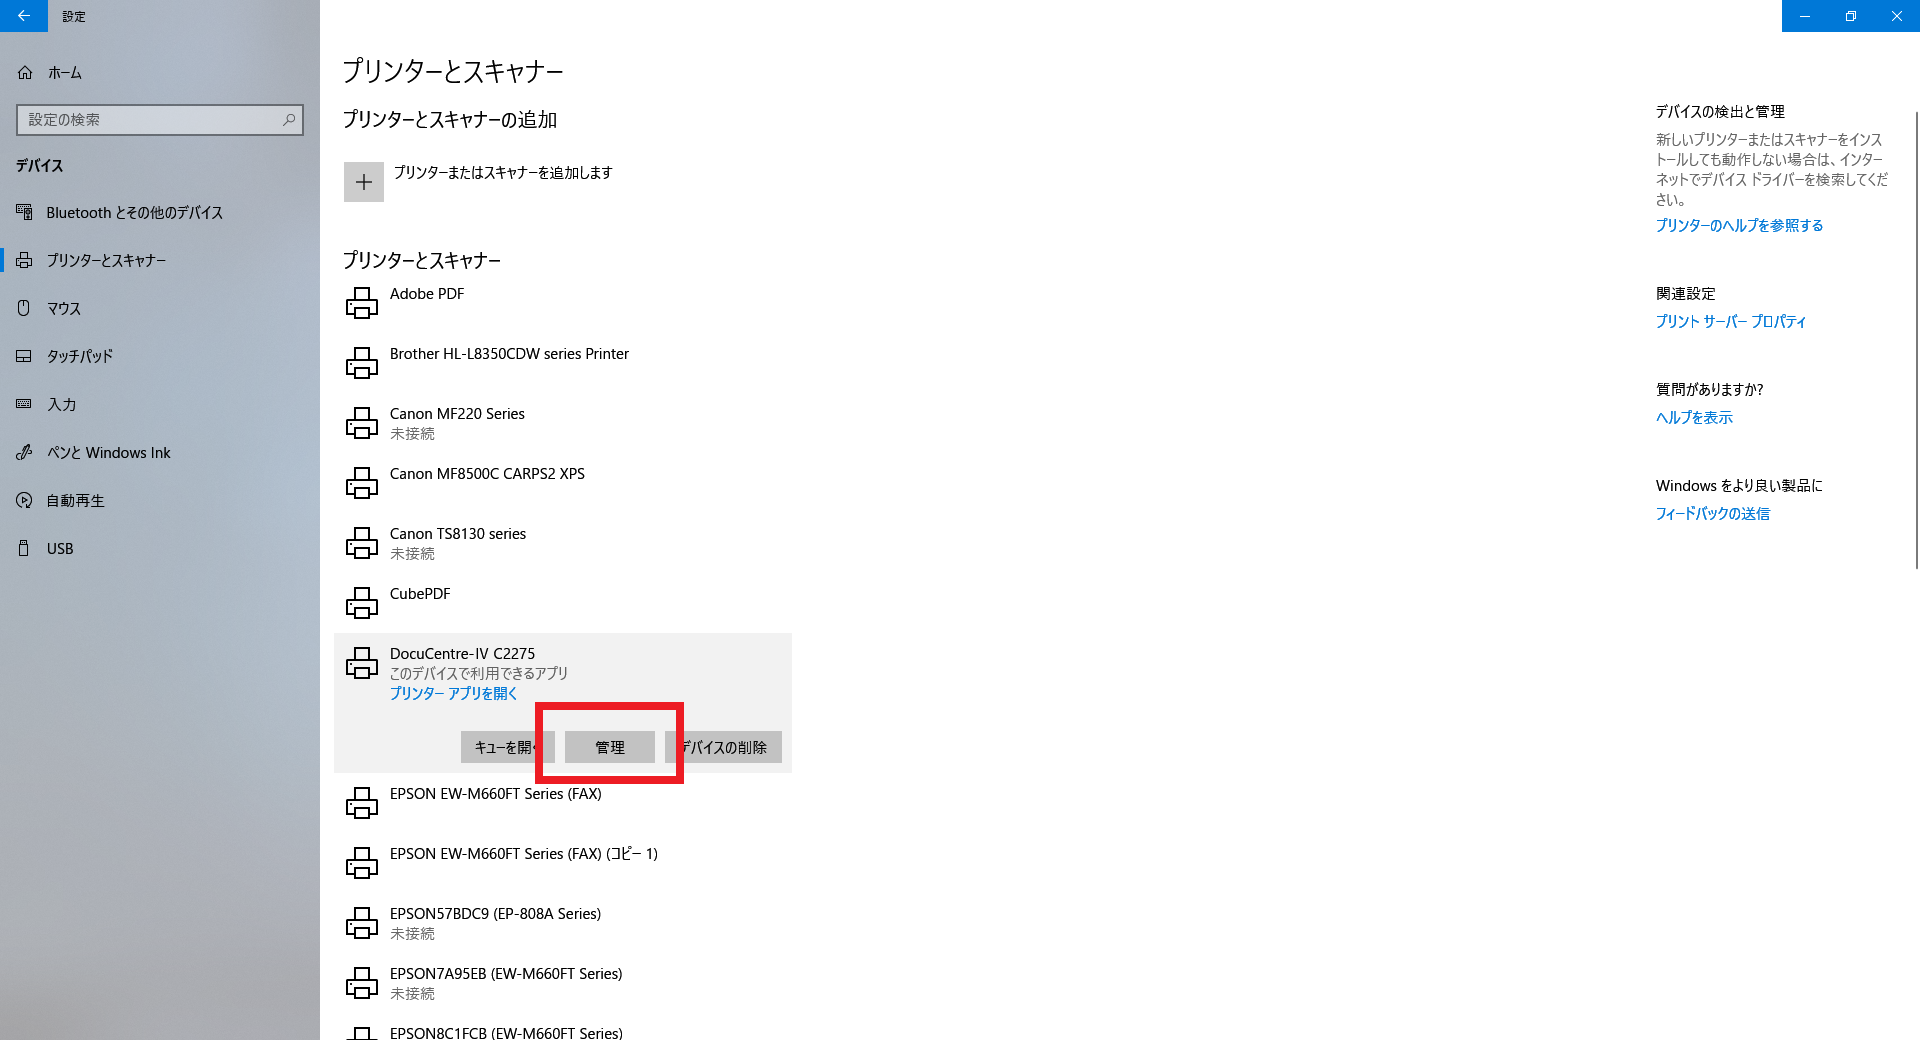
Task: Click the mouse icon in sidebar
Action: [24, 308]
